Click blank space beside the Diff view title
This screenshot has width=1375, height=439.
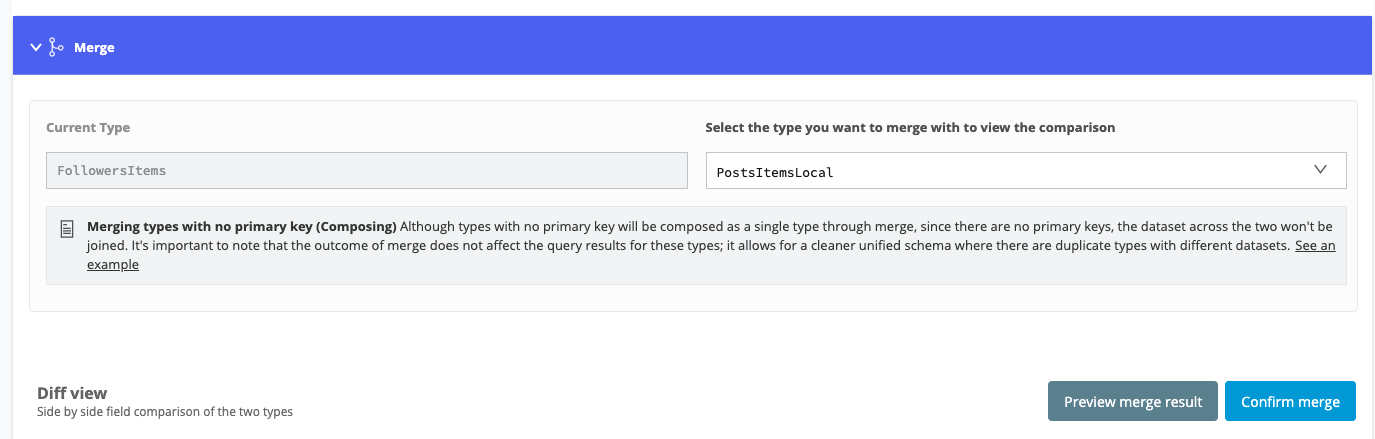click(600, 400)
